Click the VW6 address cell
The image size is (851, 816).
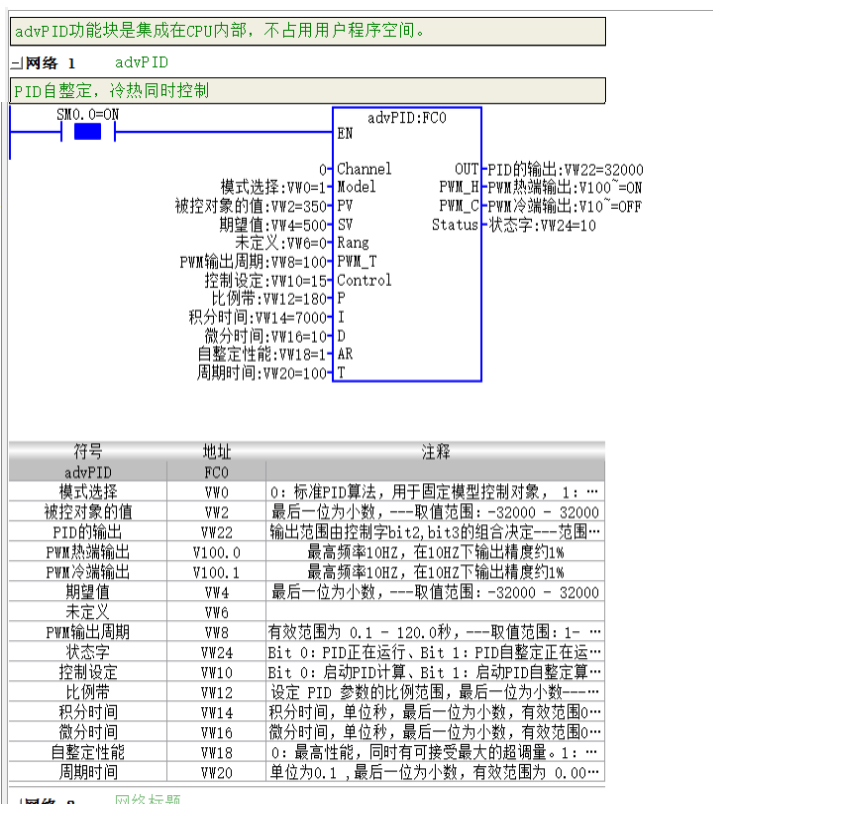pos(217,613)
